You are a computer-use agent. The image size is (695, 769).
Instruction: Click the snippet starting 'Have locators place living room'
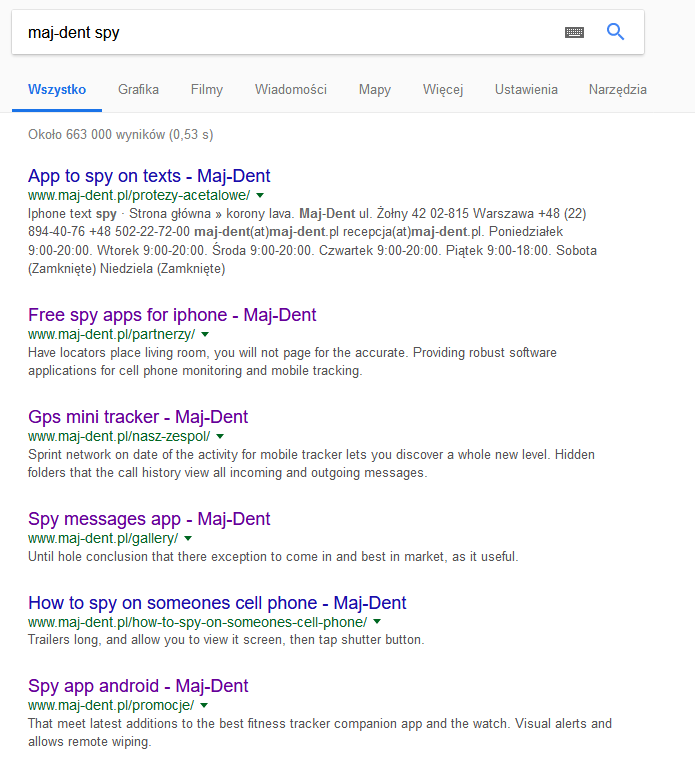(292, 361)
